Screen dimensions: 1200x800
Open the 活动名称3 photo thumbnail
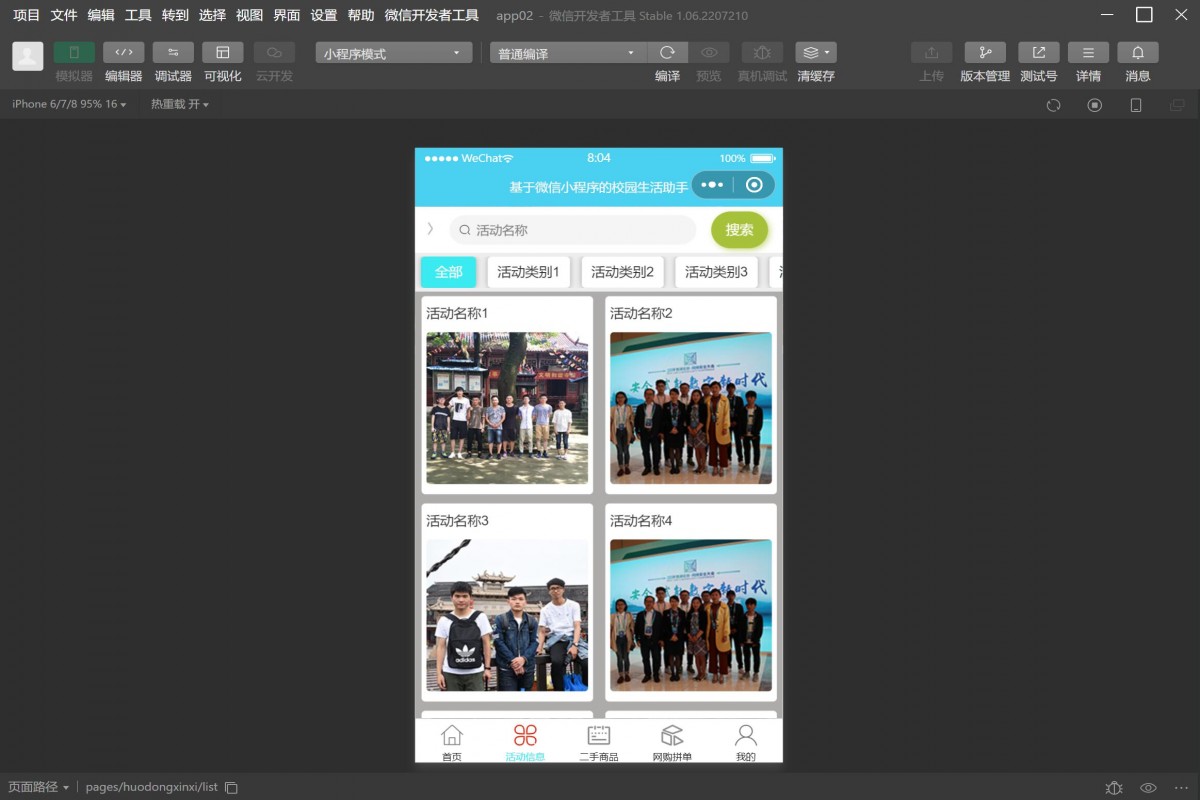pos(507,615)
